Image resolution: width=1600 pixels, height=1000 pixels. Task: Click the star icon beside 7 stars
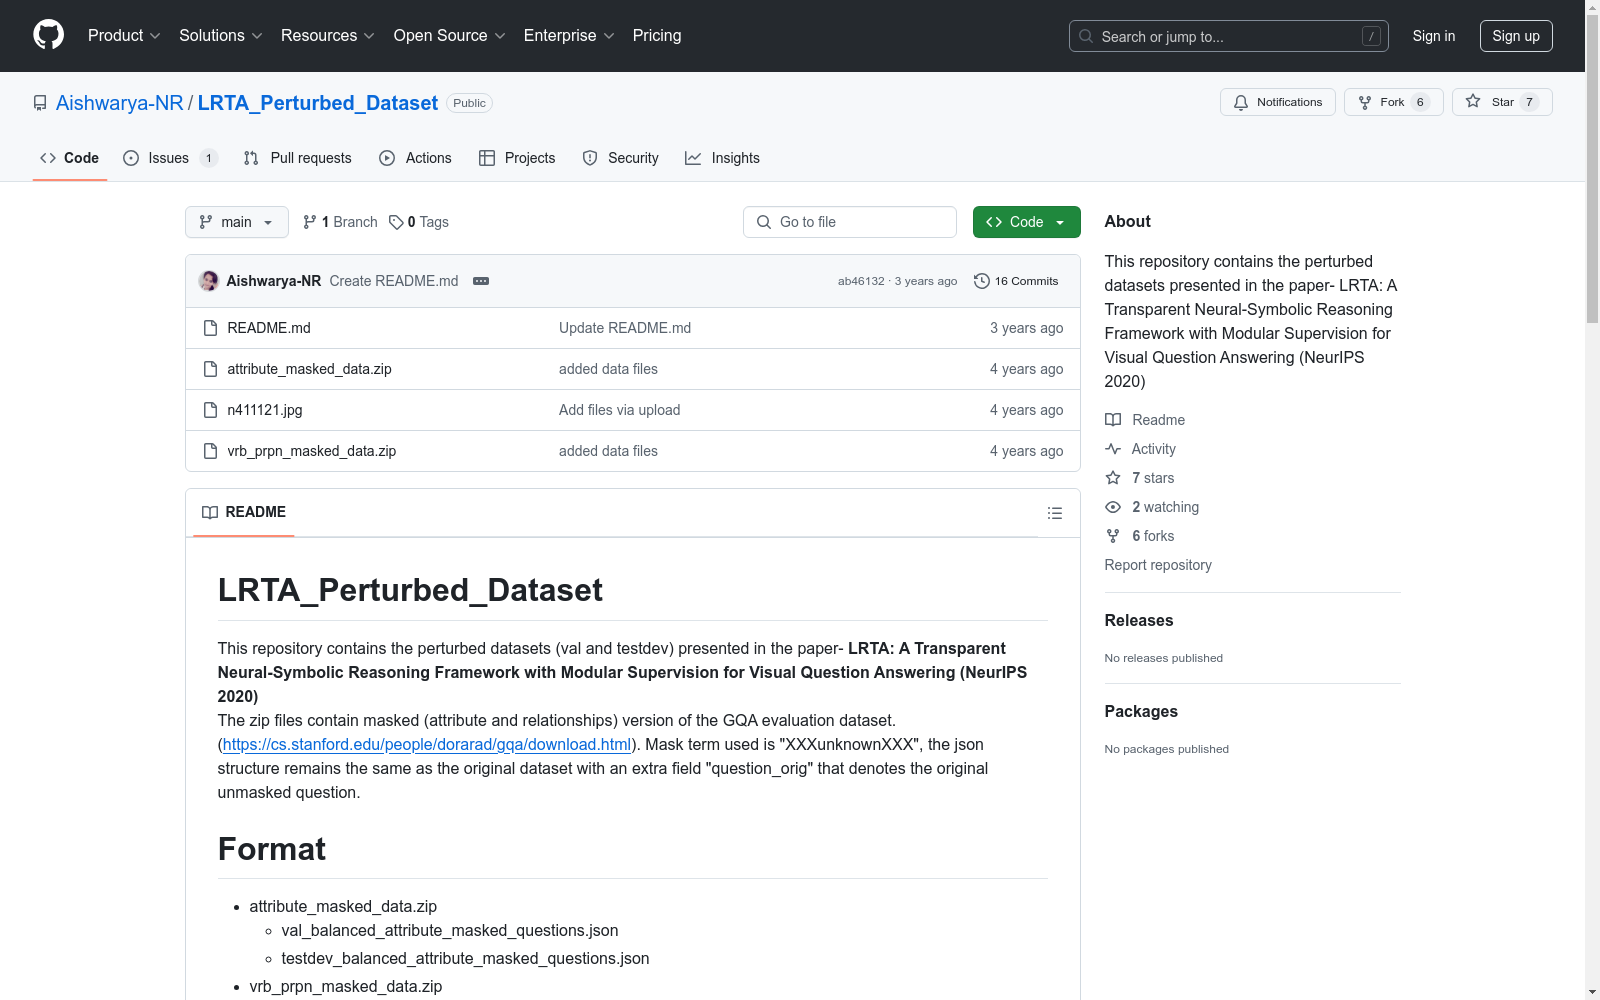point(1113,478)
